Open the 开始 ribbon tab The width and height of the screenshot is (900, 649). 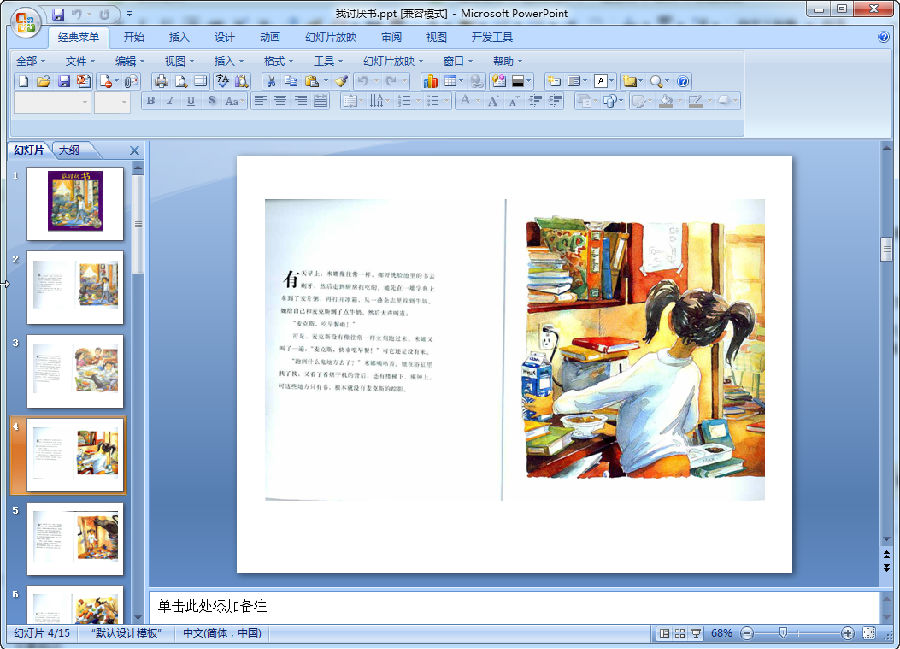(x=134, y=37)
